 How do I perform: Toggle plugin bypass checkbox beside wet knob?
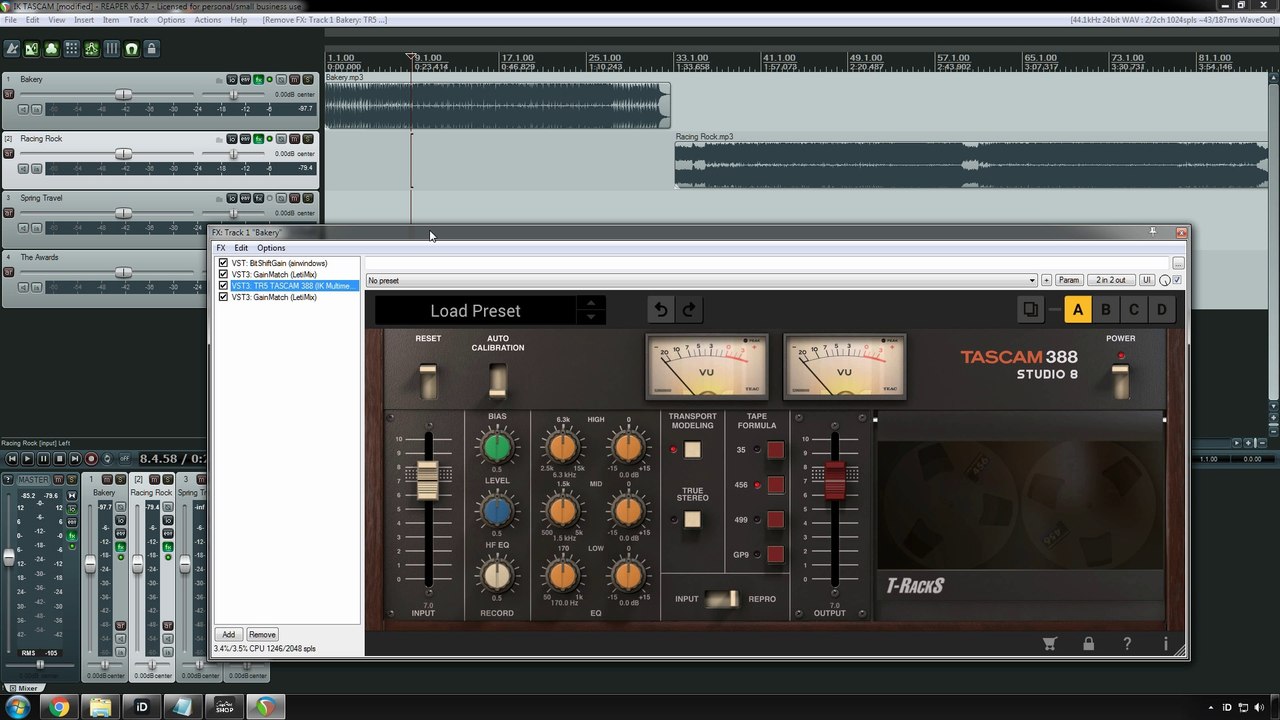pos(1177,280)
